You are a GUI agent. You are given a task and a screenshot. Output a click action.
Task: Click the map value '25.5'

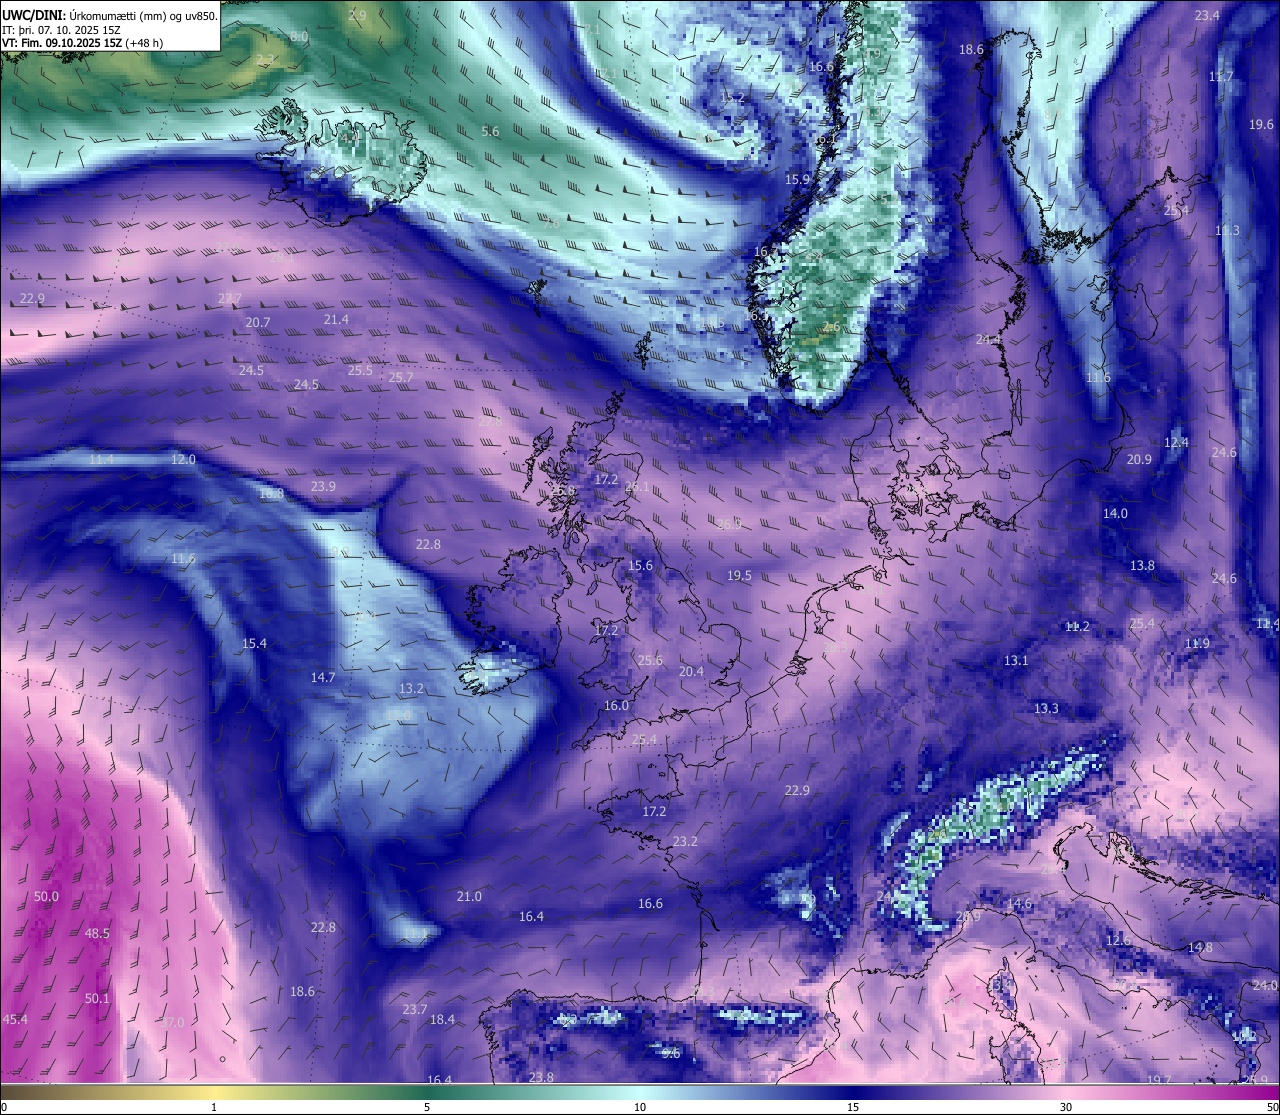click(x=360, y=371)
